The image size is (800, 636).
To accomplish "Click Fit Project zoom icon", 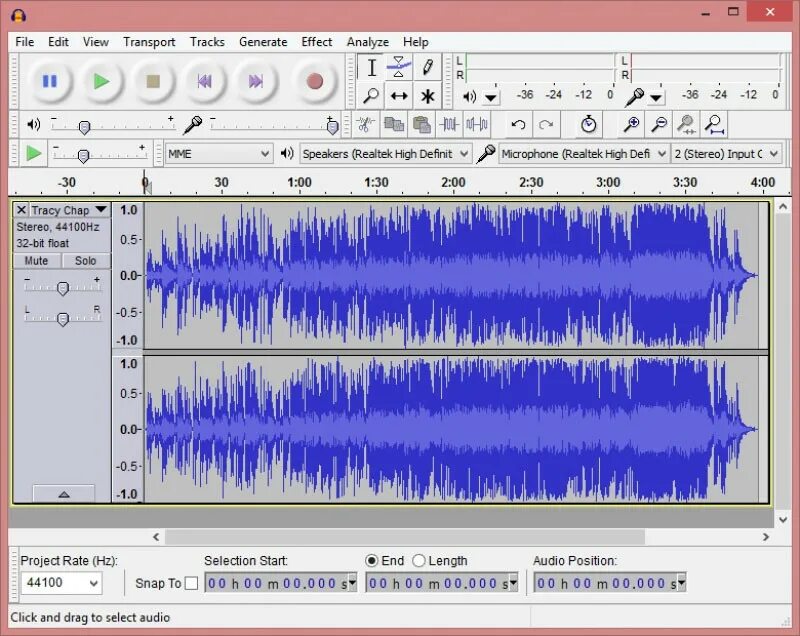I will coord(714,124).
